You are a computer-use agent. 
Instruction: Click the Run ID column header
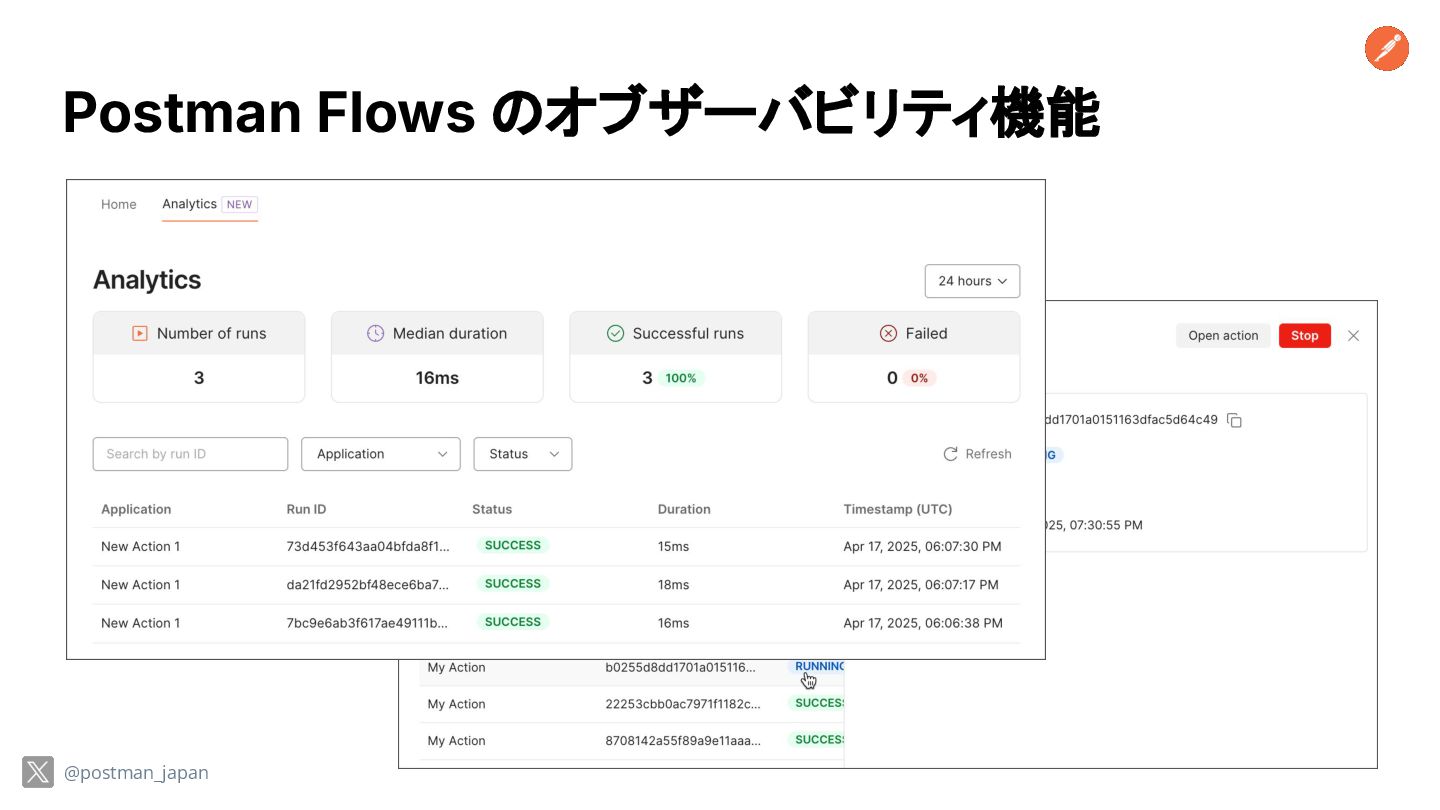coord(306,509)
